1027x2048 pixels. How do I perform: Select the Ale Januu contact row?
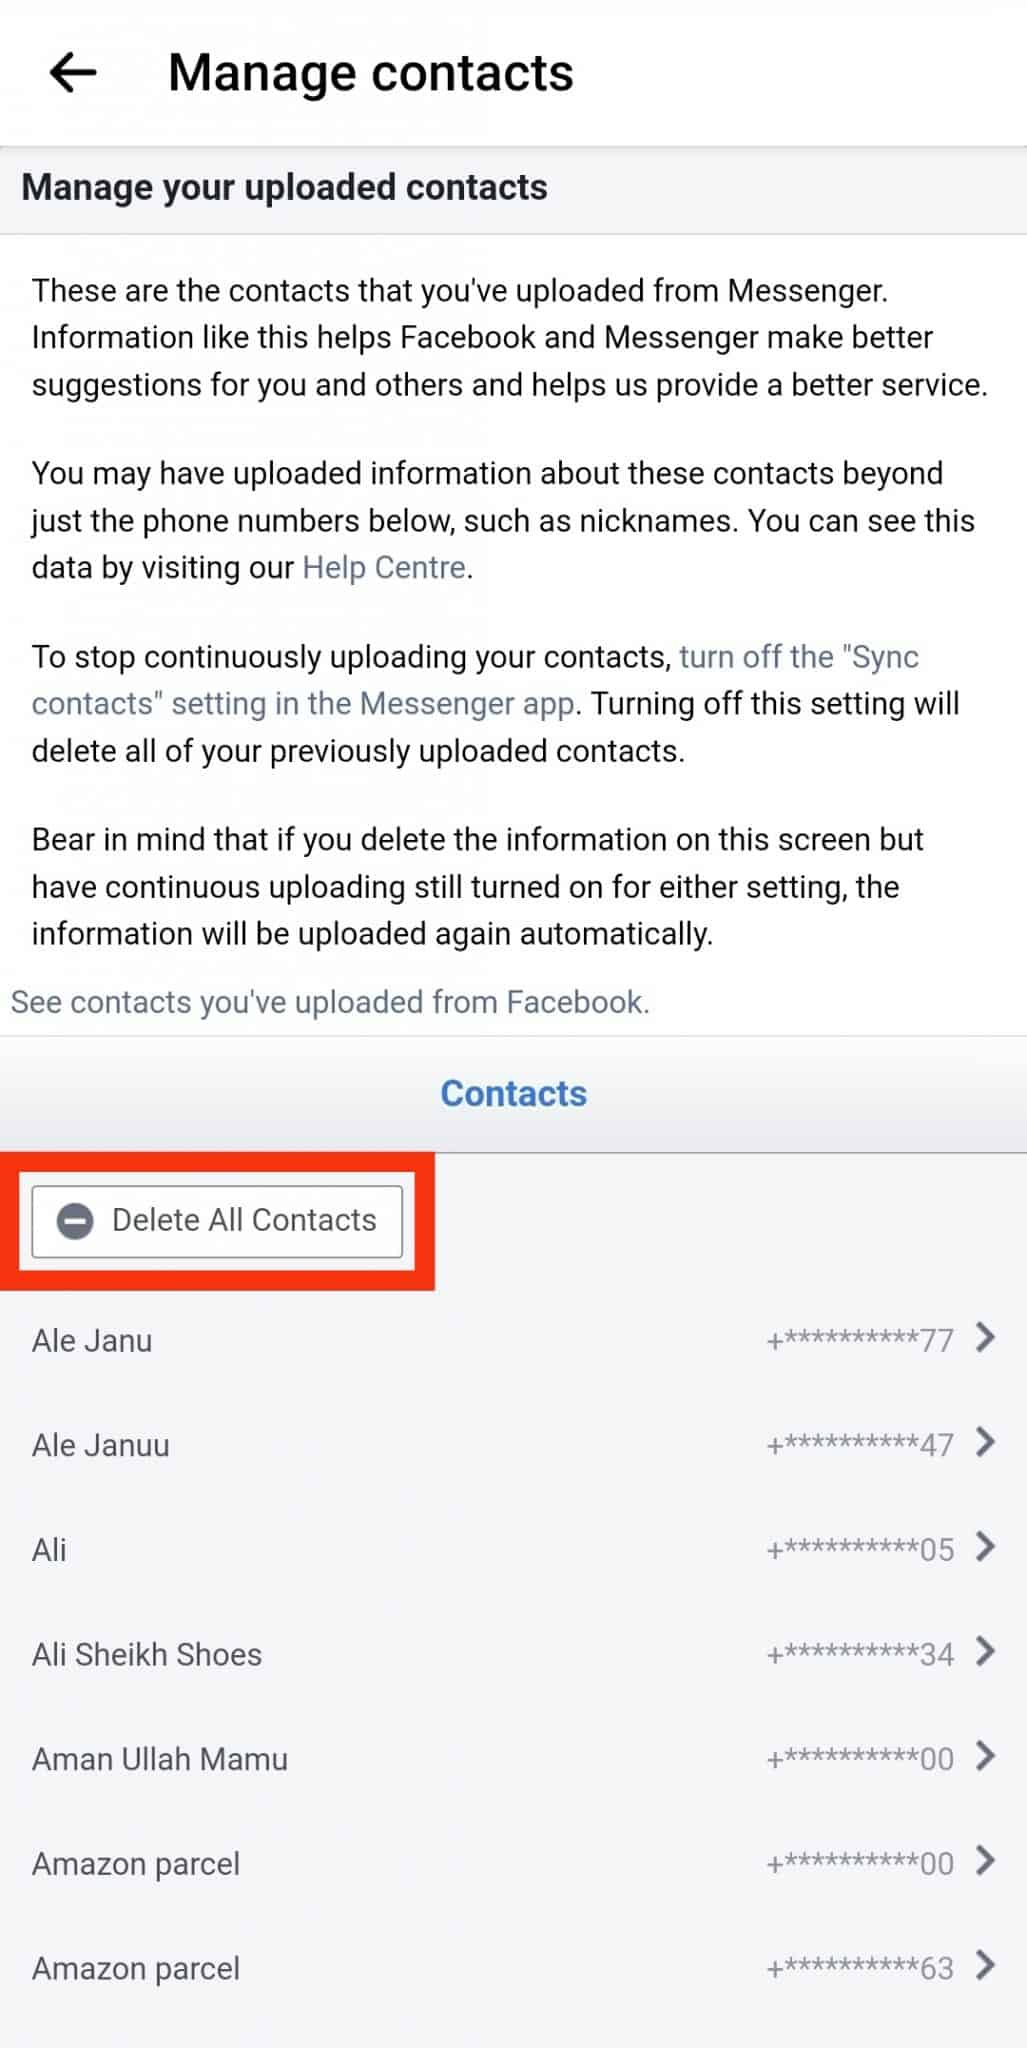(101, 1444)
